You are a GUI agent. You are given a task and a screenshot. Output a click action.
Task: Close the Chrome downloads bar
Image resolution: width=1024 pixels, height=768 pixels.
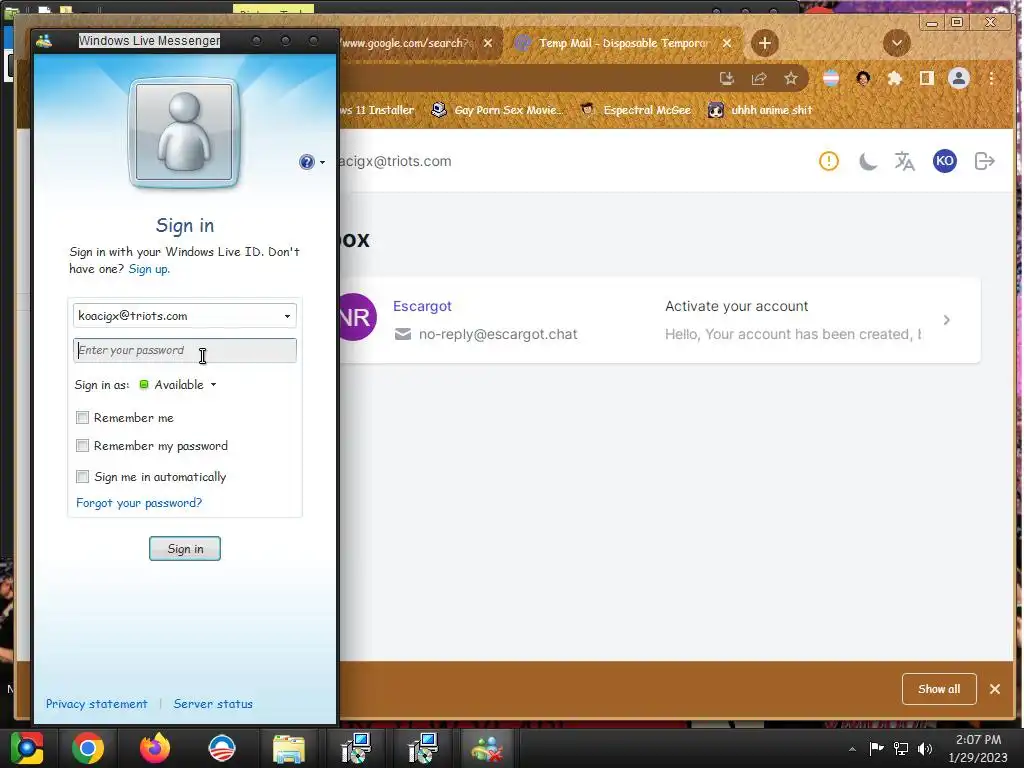pyautogui.click(x=995, y=689)
